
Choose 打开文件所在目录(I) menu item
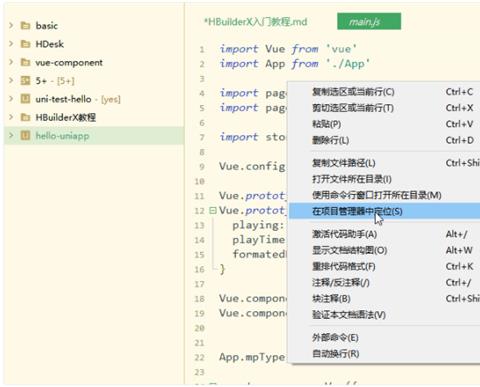384,179
